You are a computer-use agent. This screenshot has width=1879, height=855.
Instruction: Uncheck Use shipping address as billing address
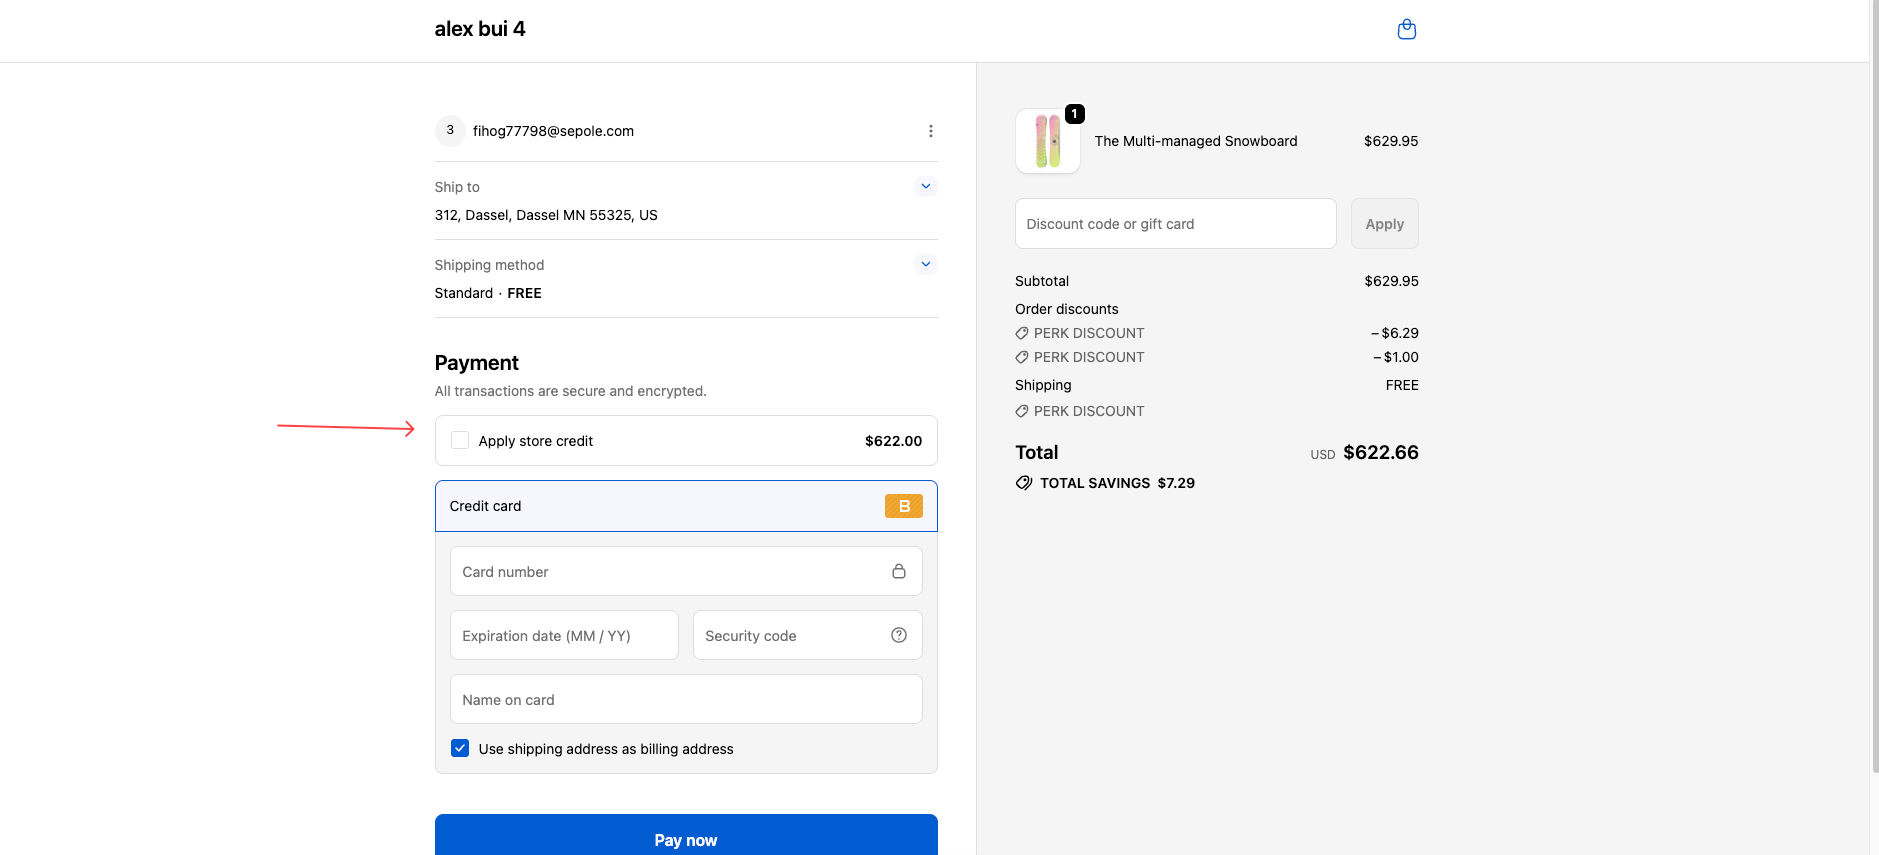click(x=460, y=749)
